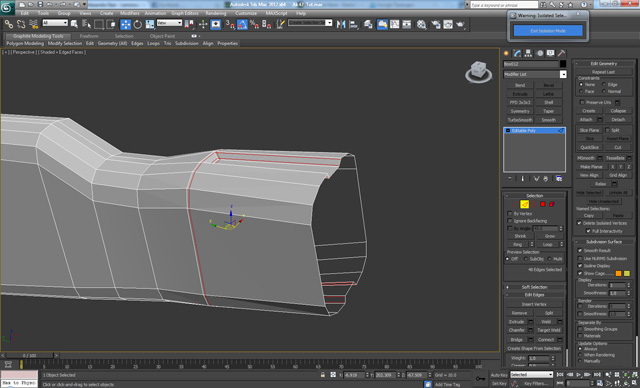The image size is (640, 388).
Task: Toggle Preserve UVs checkbox
Action: (x=582, y=102)
